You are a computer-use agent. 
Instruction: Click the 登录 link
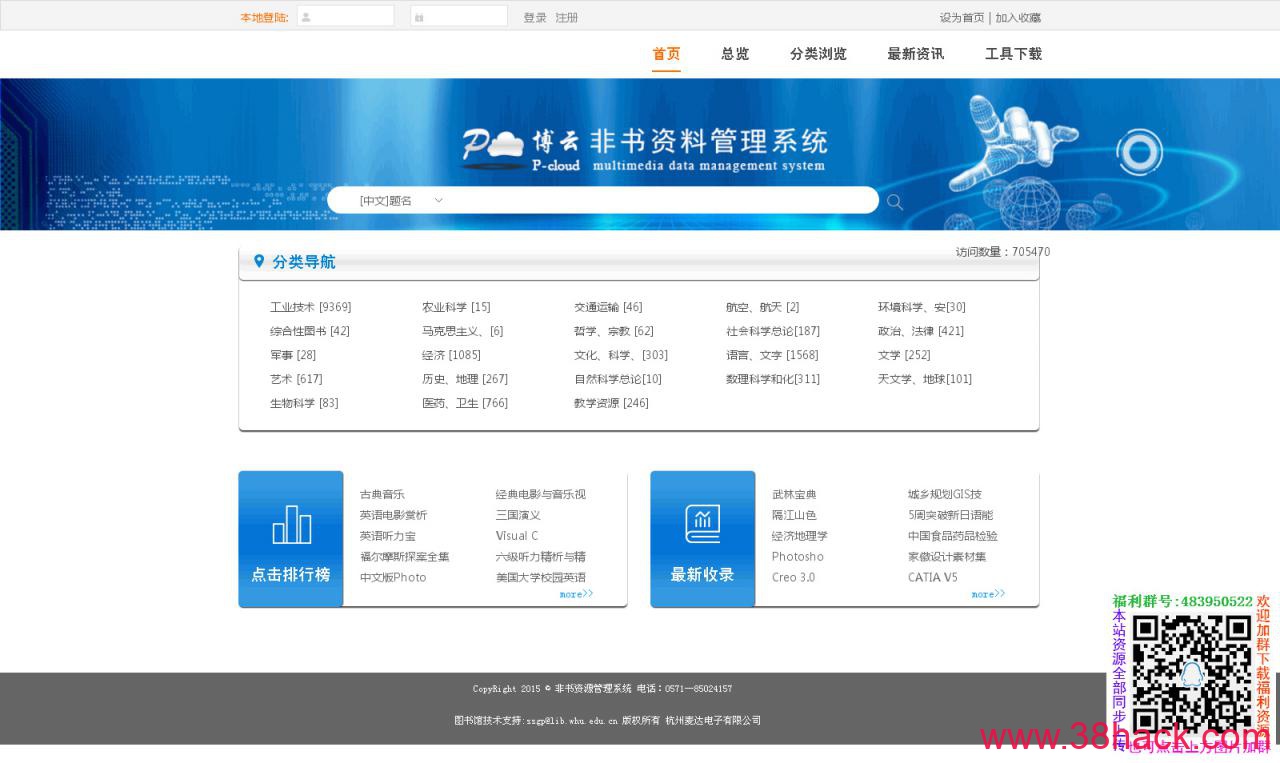[x=535, y=18]
